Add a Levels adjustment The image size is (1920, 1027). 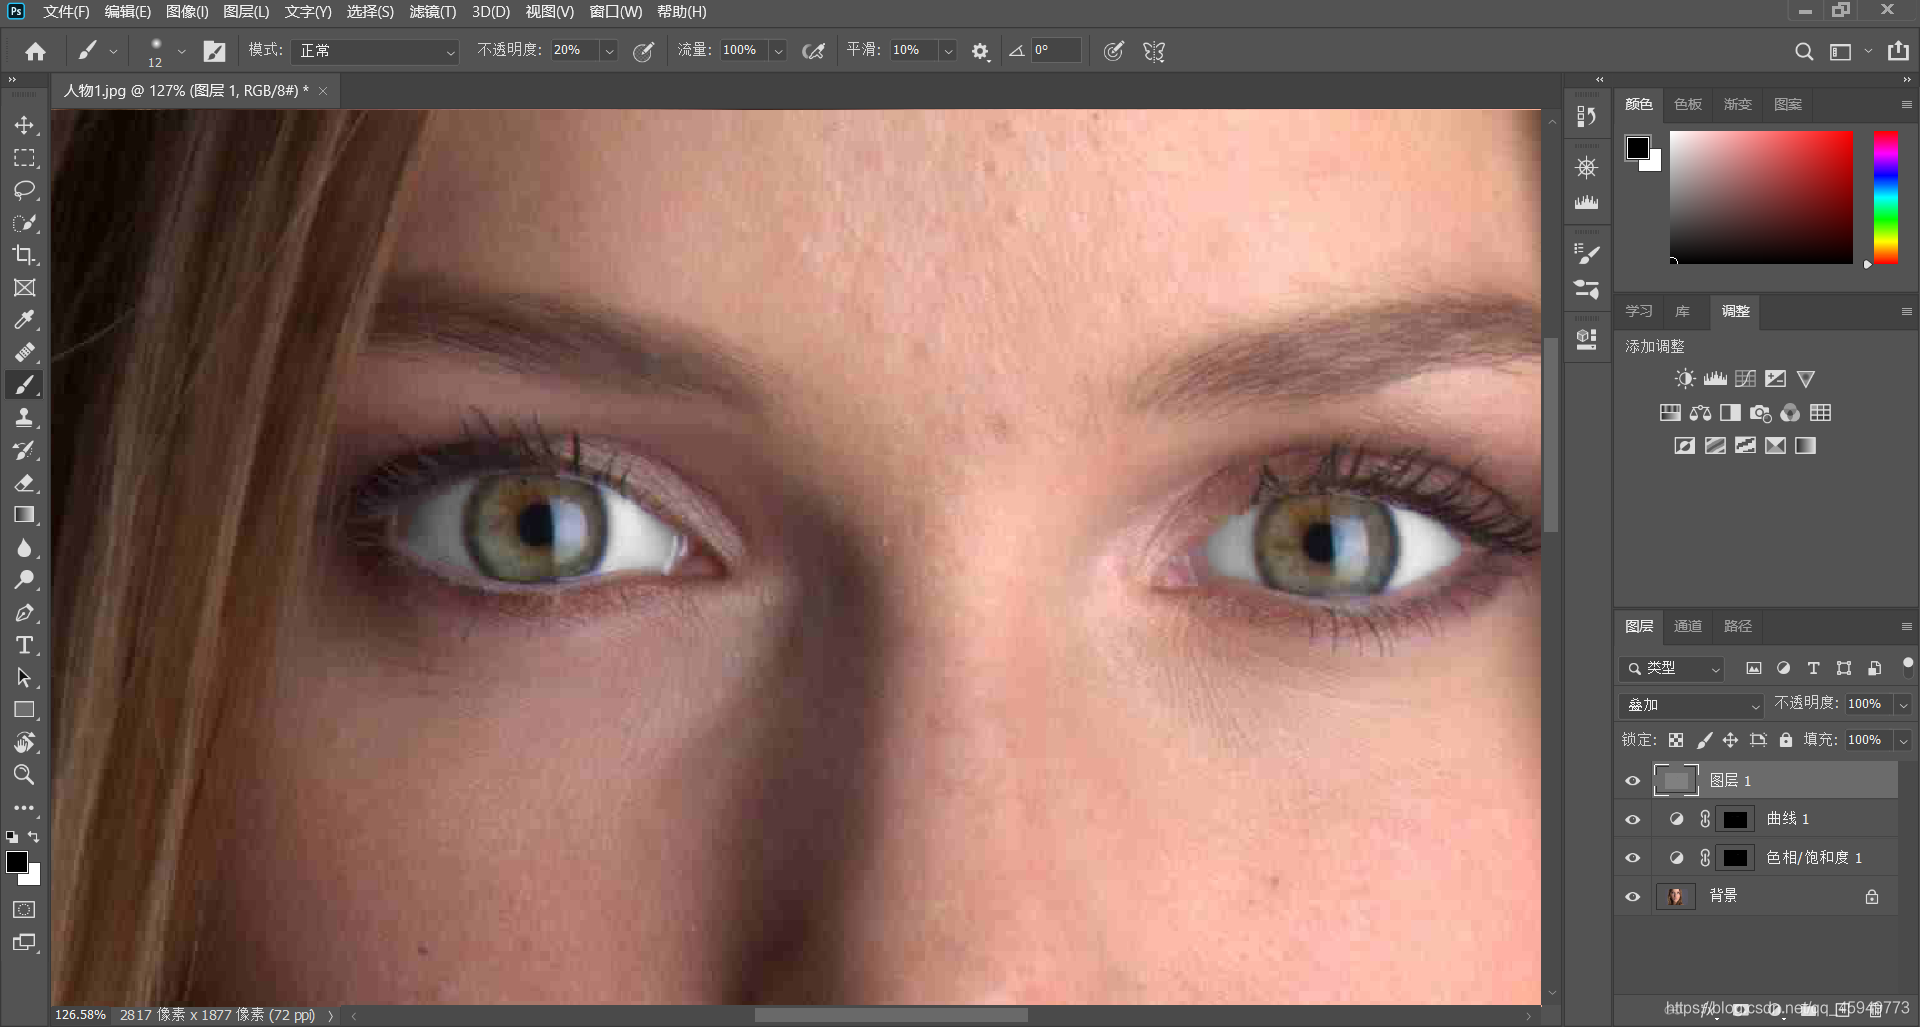[1715, 379]
